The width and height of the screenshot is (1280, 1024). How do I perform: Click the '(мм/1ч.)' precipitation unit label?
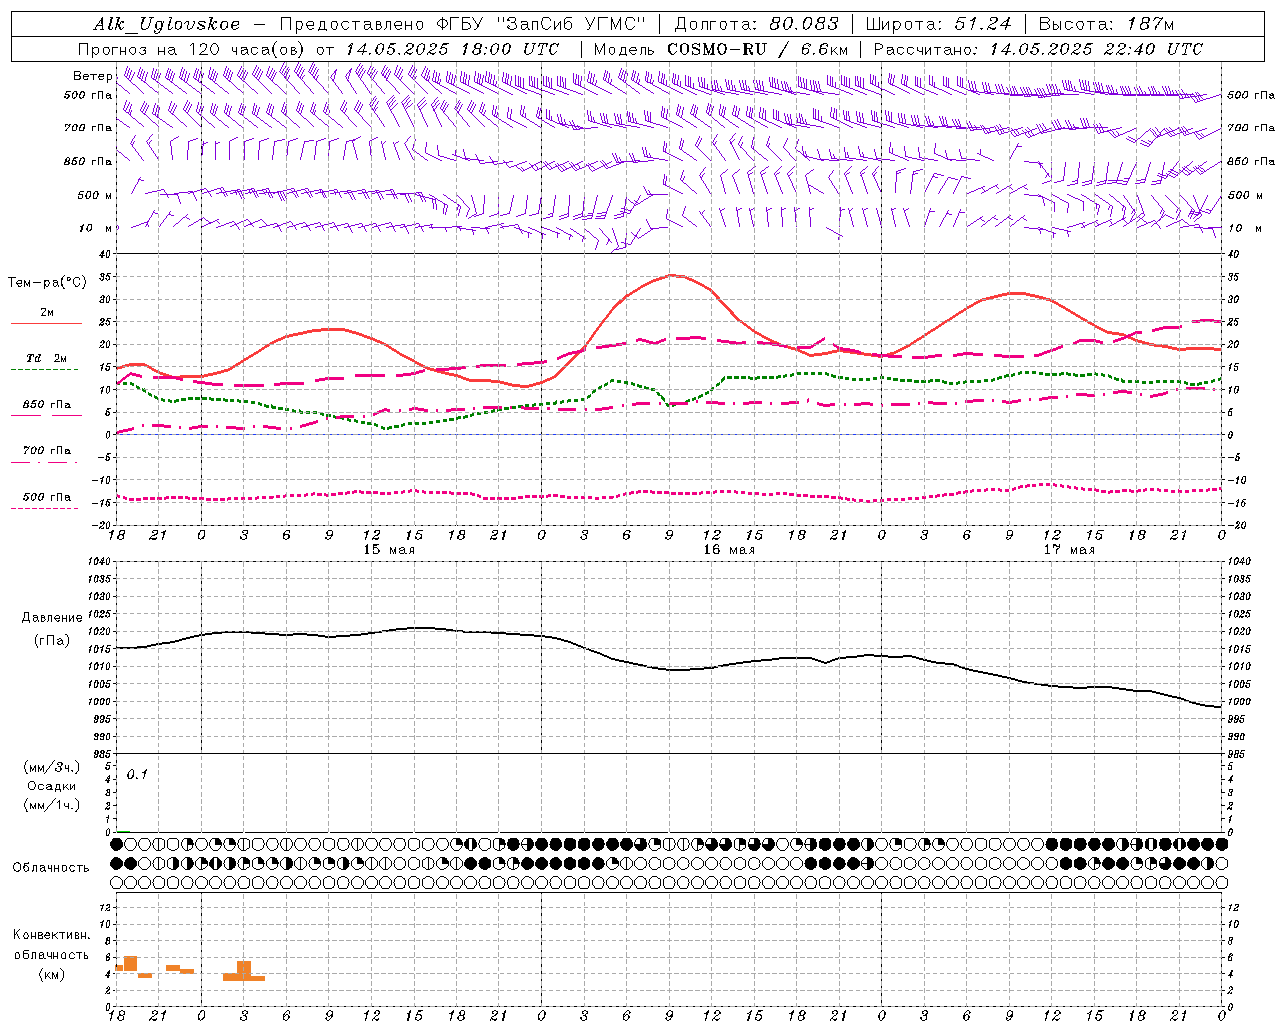[x=52, y=805]
